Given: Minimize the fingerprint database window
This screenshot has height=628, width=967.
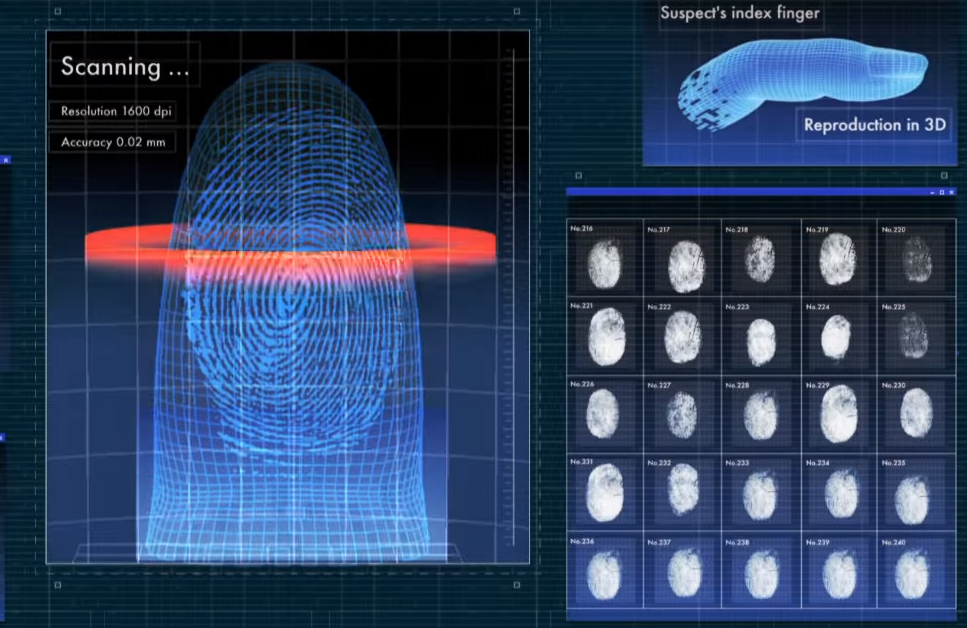Looking at the screenshot, I should [931, 191].
